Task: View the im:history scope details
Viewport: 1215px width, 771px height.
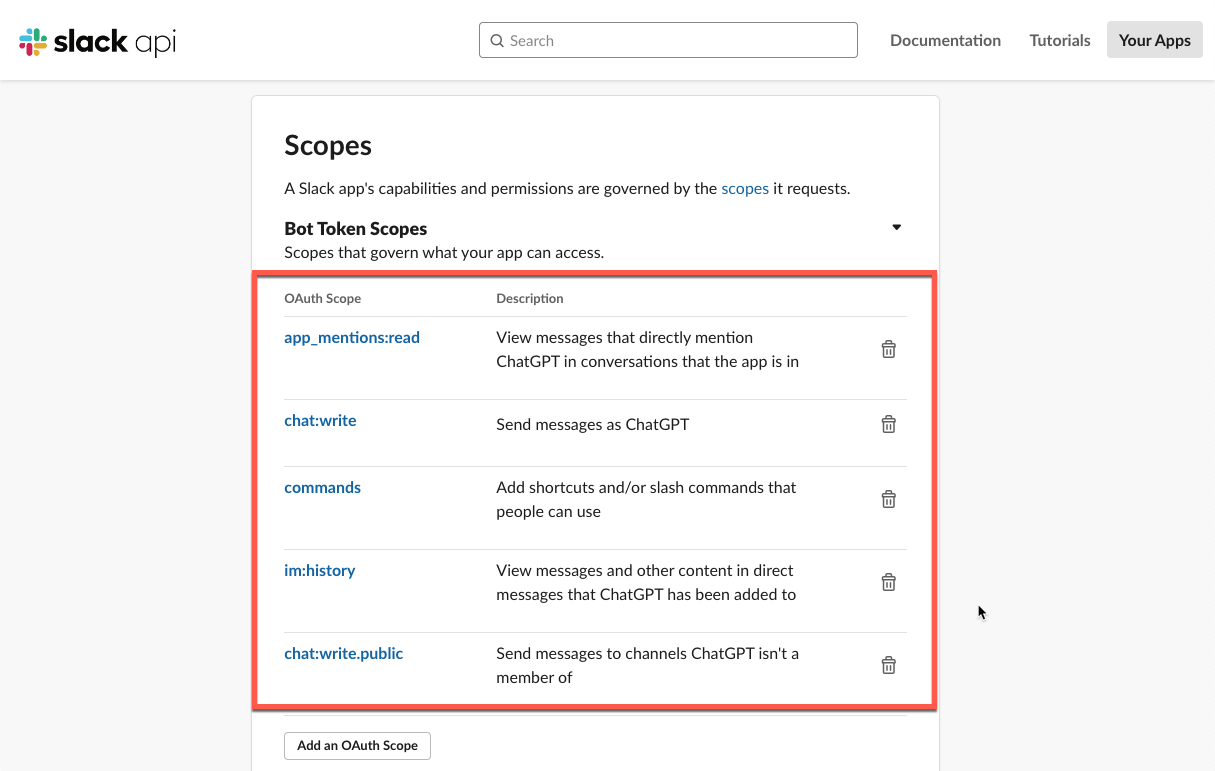Action: pyautogui.click(x=319, y=570)
